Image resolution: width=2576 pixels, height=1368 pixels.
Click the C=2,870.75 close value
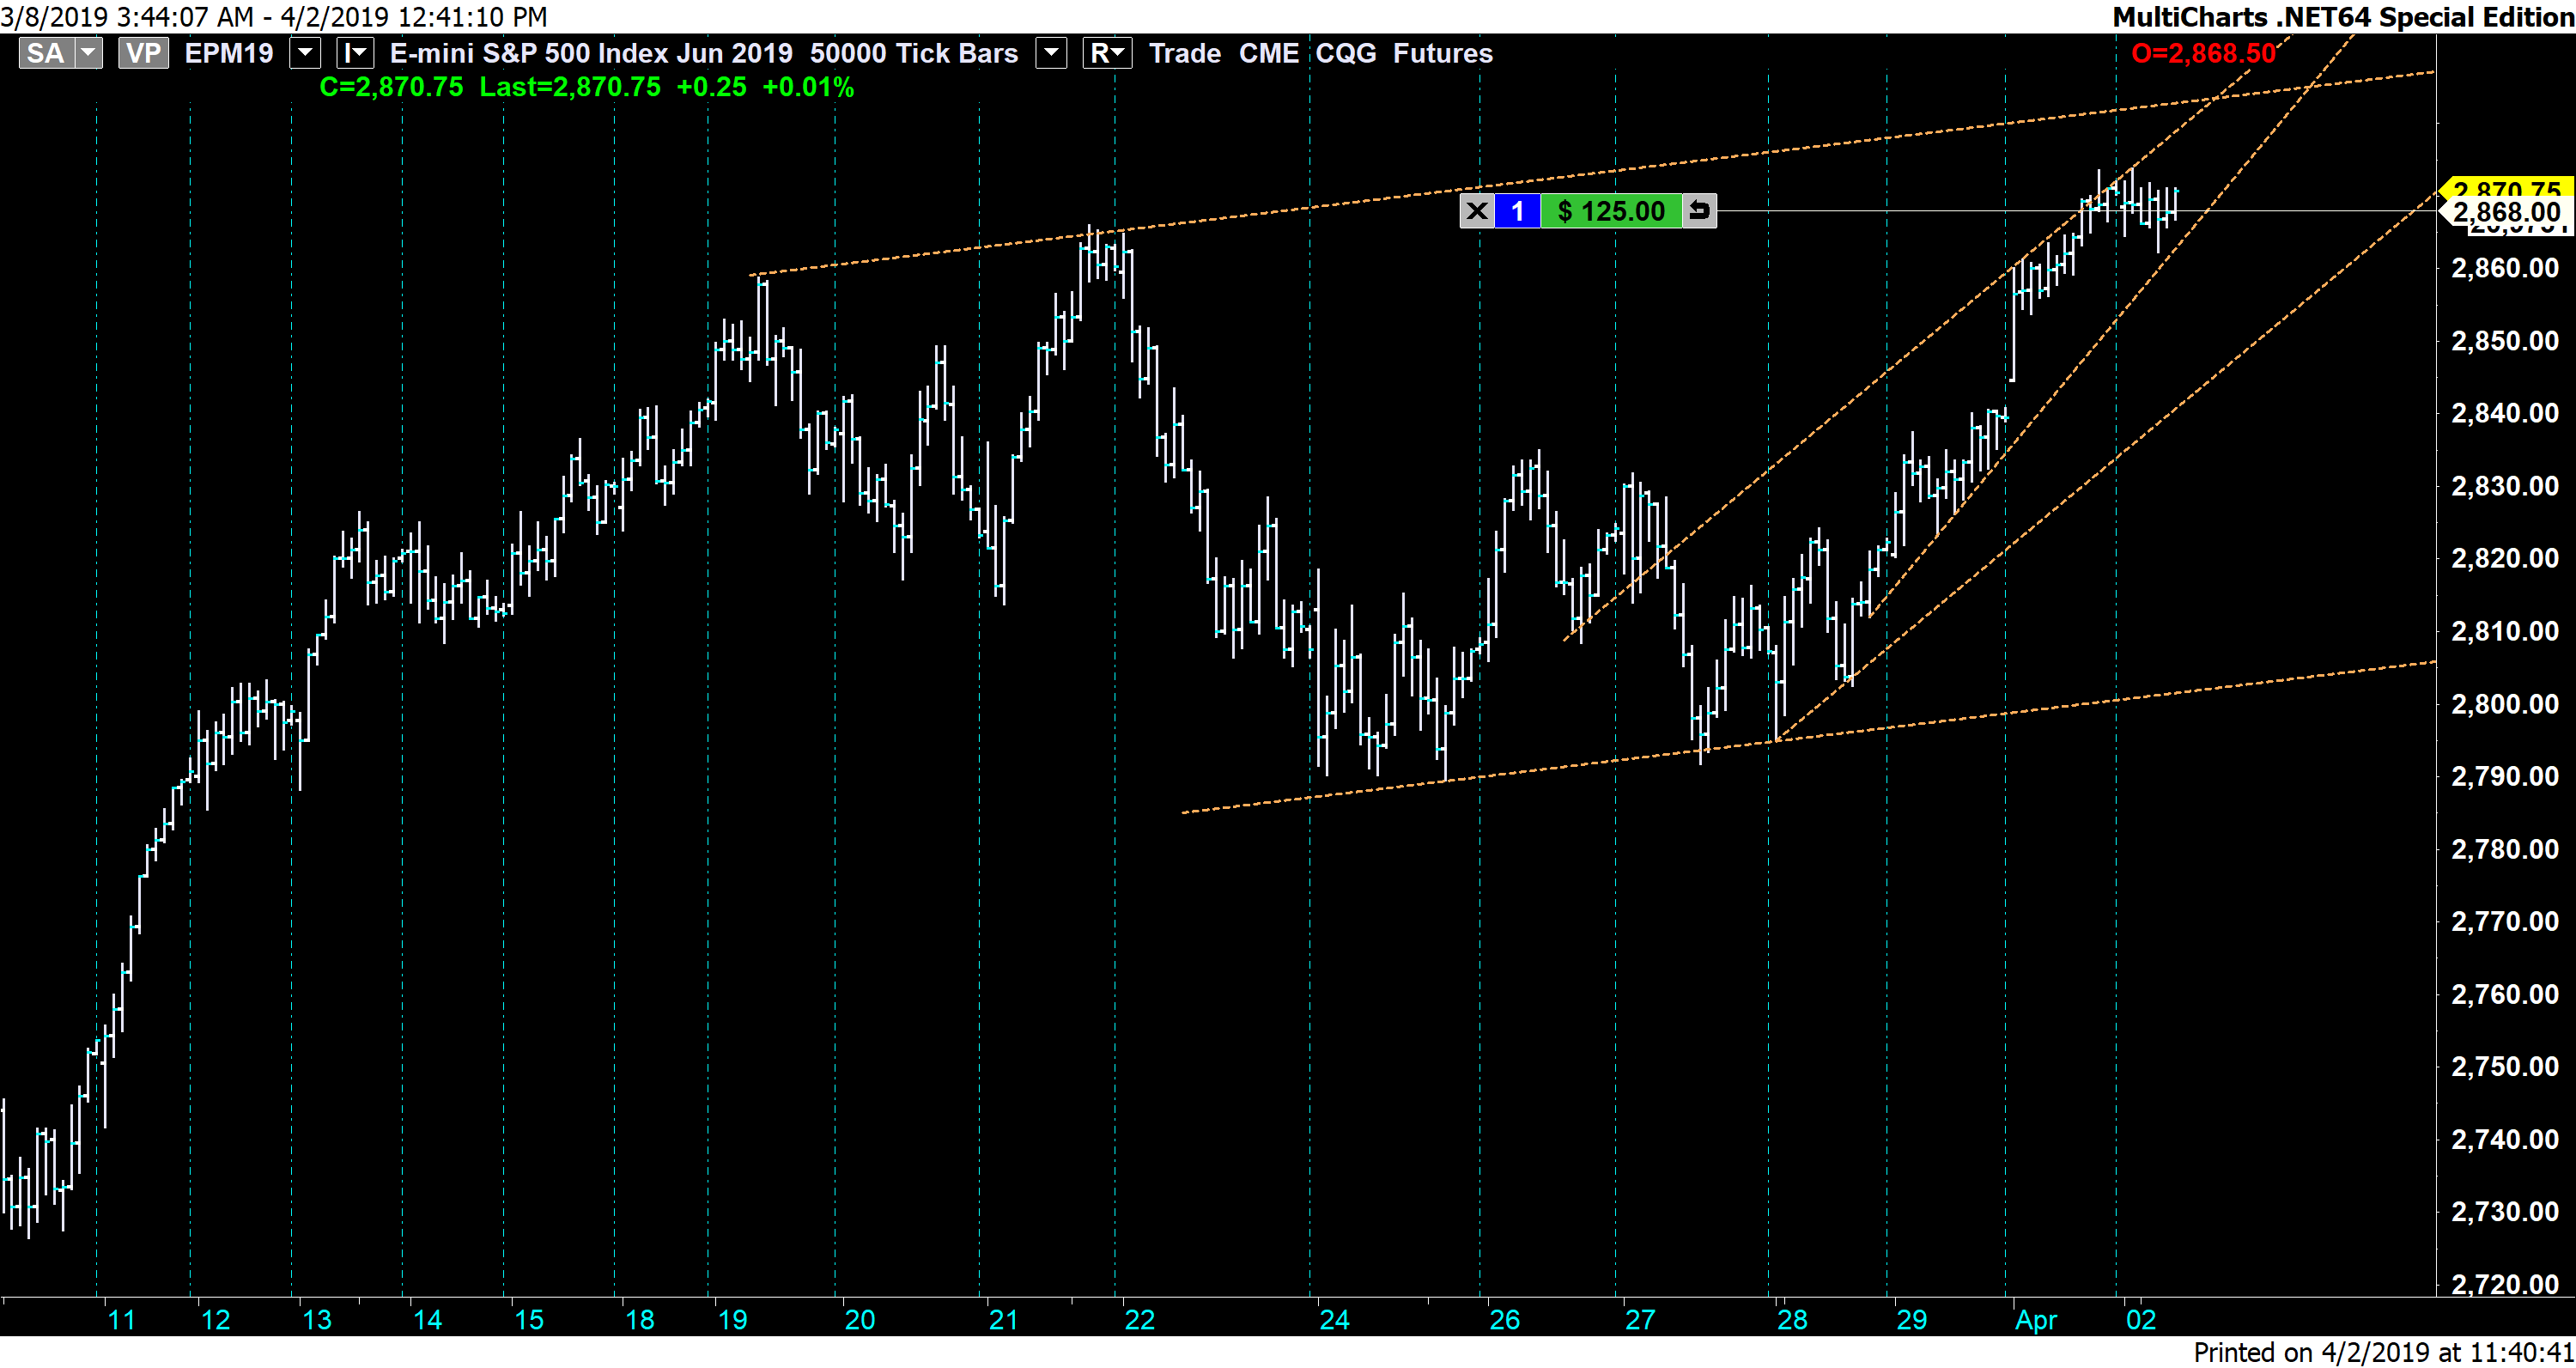[x=391, y=87]
